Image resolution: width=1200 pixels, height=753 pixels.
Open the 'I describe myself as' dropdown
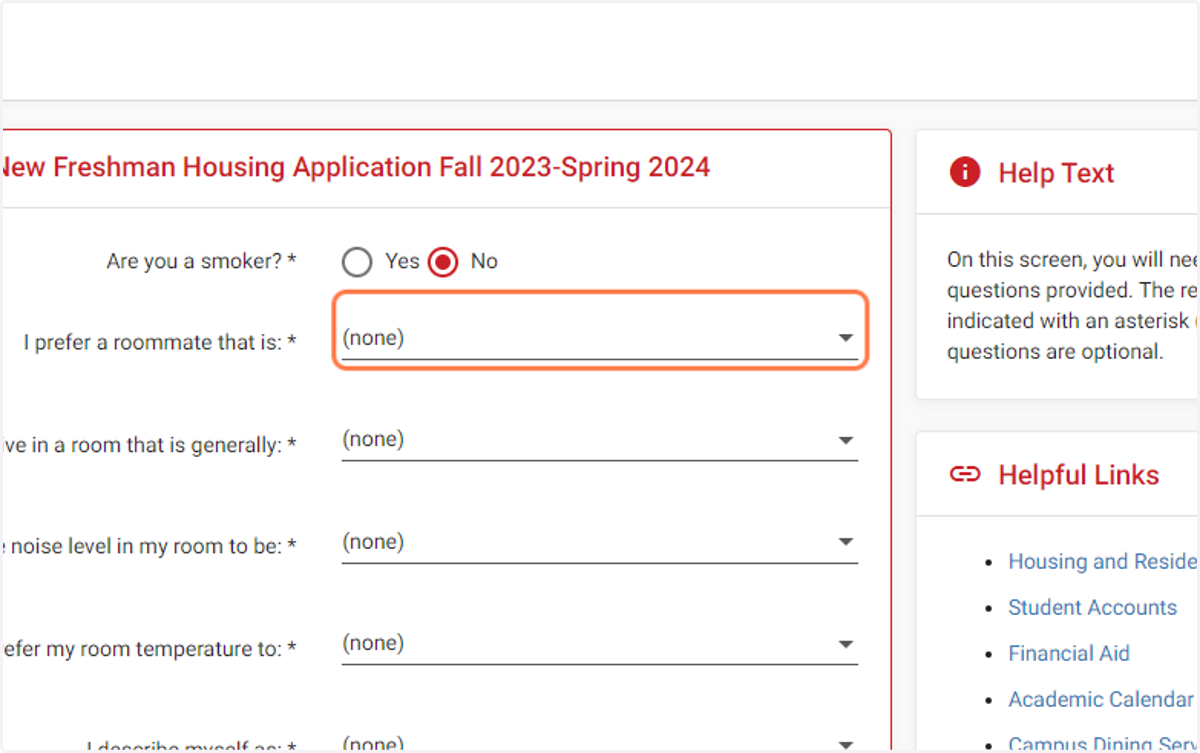[599, 743]
